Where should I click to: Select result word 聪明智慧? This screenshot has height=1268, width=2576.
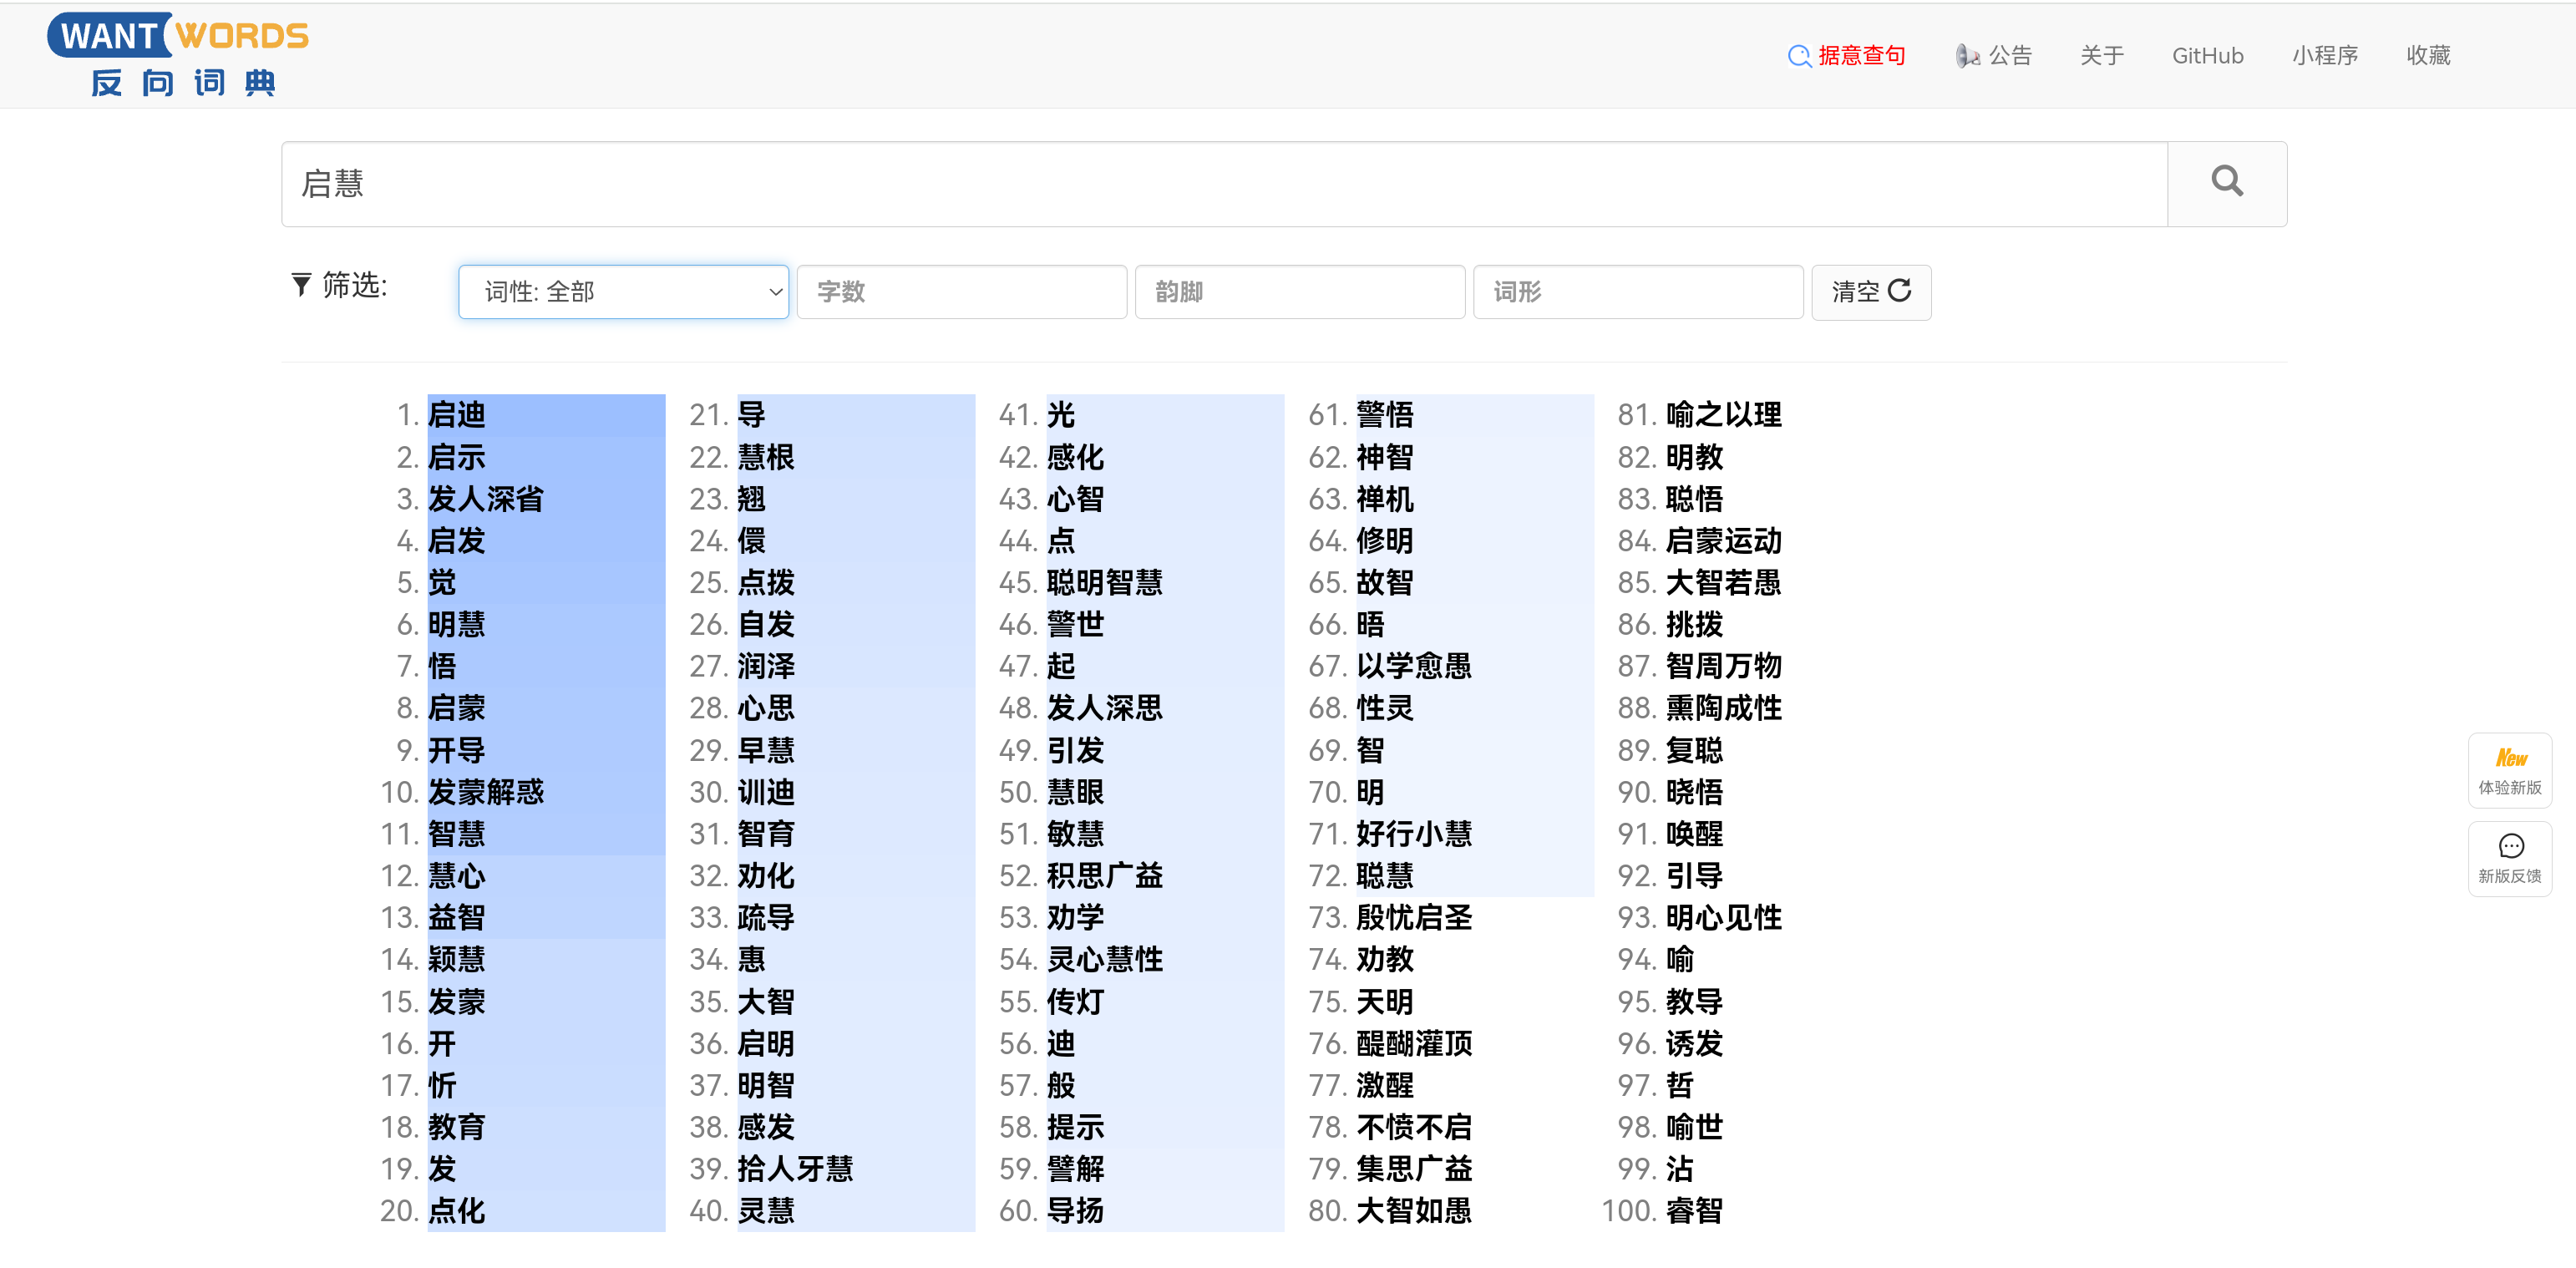(1105, 582)
